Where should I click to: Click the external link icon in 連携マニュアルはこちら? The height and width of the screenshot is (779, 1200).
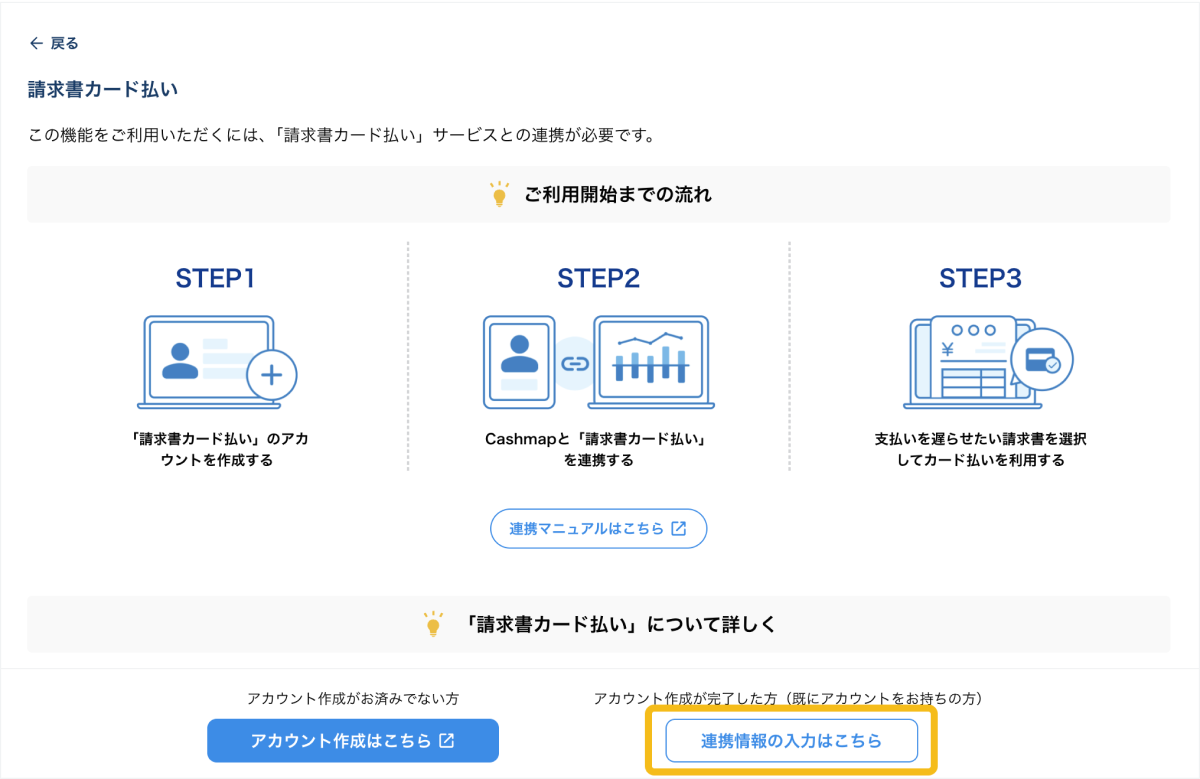pos(679,529)
